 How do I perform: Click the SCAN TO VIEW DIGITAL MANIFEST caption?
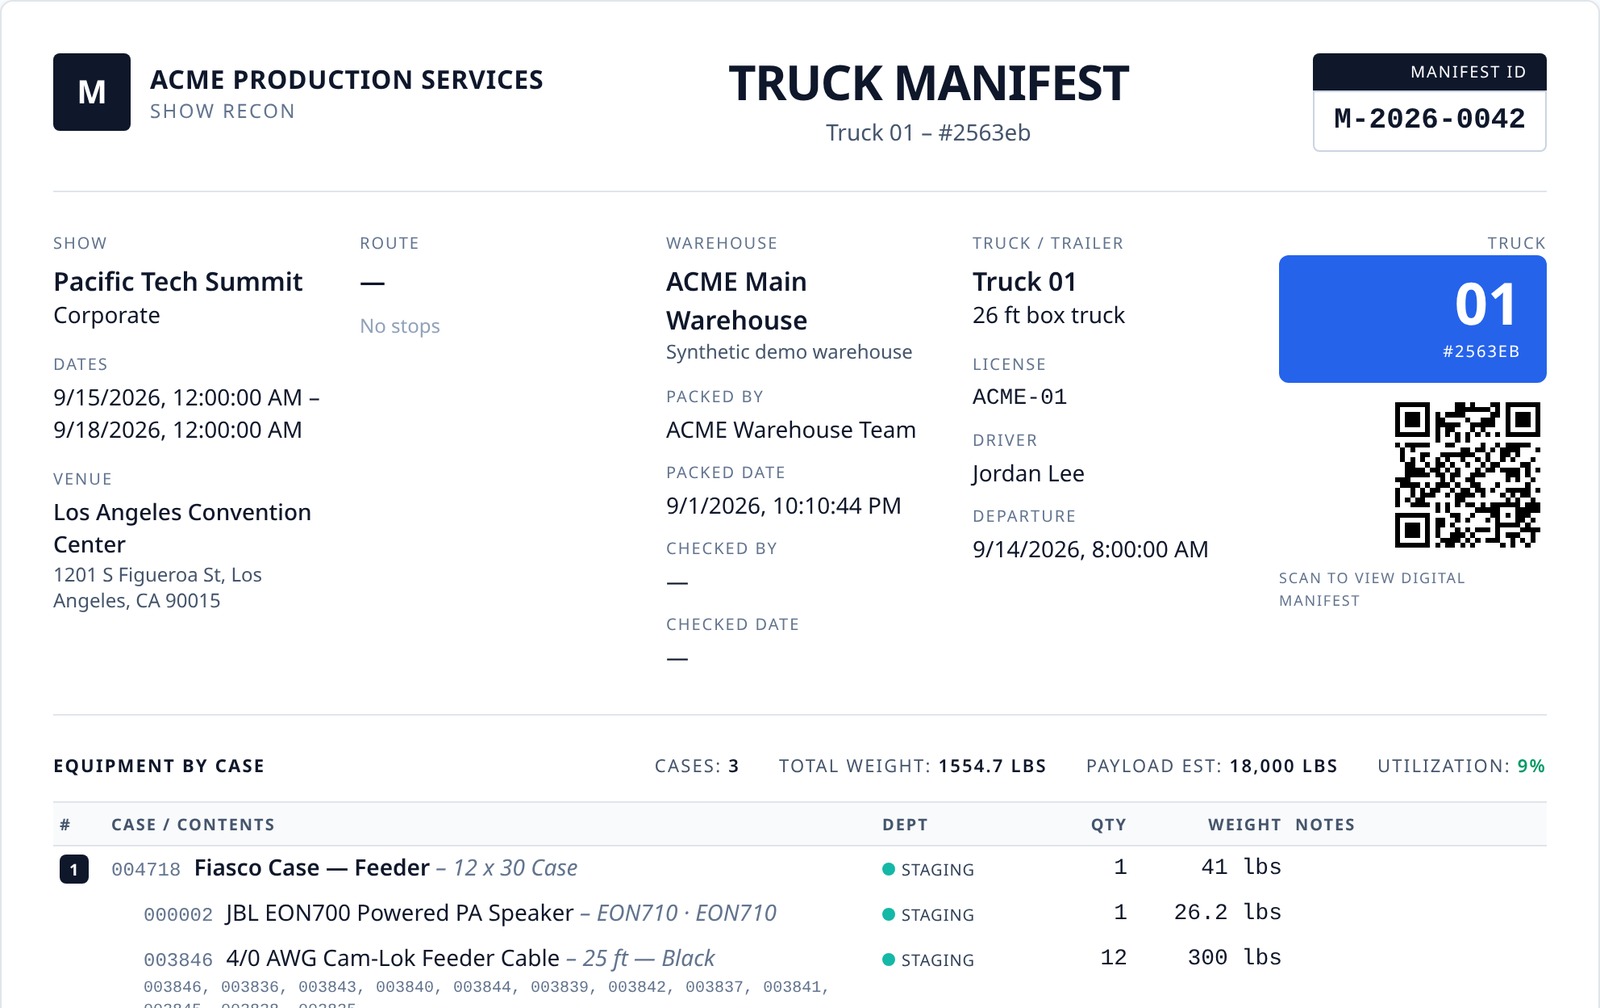tap(1372, 589)
